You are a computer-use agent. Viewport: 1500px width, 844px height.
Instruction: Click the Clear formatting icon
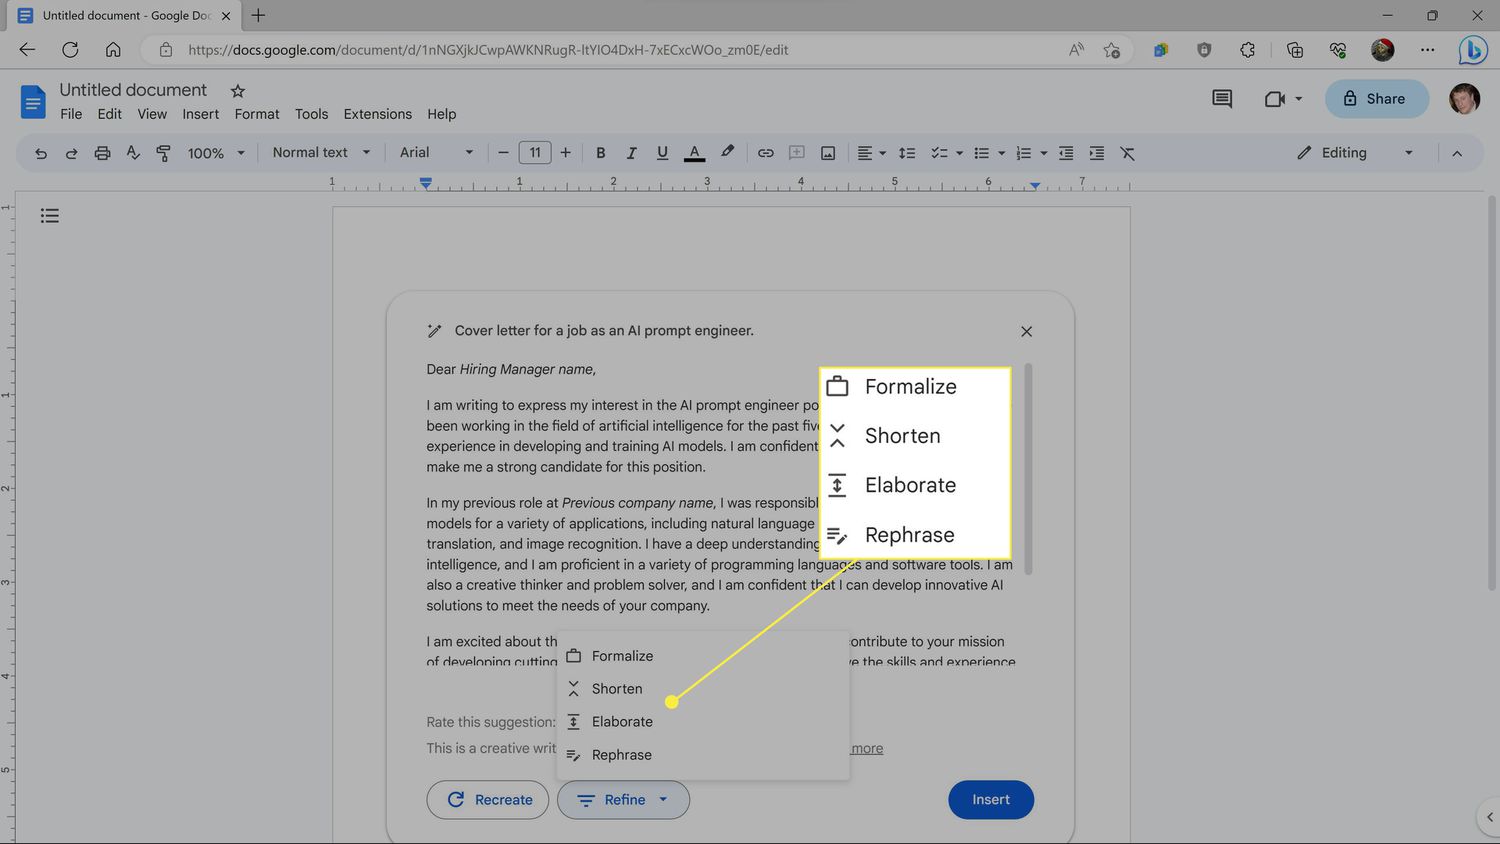[x=1127, y=153]
